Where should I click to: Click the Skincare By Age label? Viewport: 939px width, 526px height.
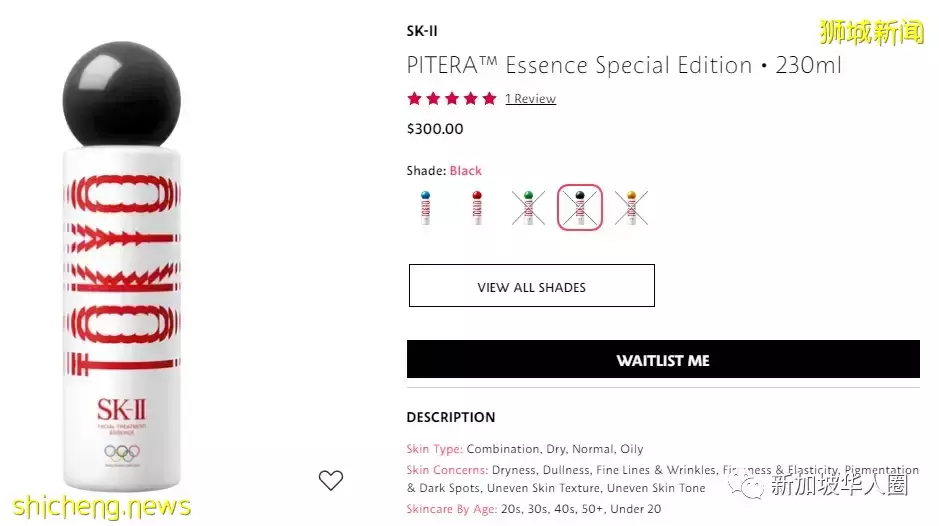click(451, 509)
